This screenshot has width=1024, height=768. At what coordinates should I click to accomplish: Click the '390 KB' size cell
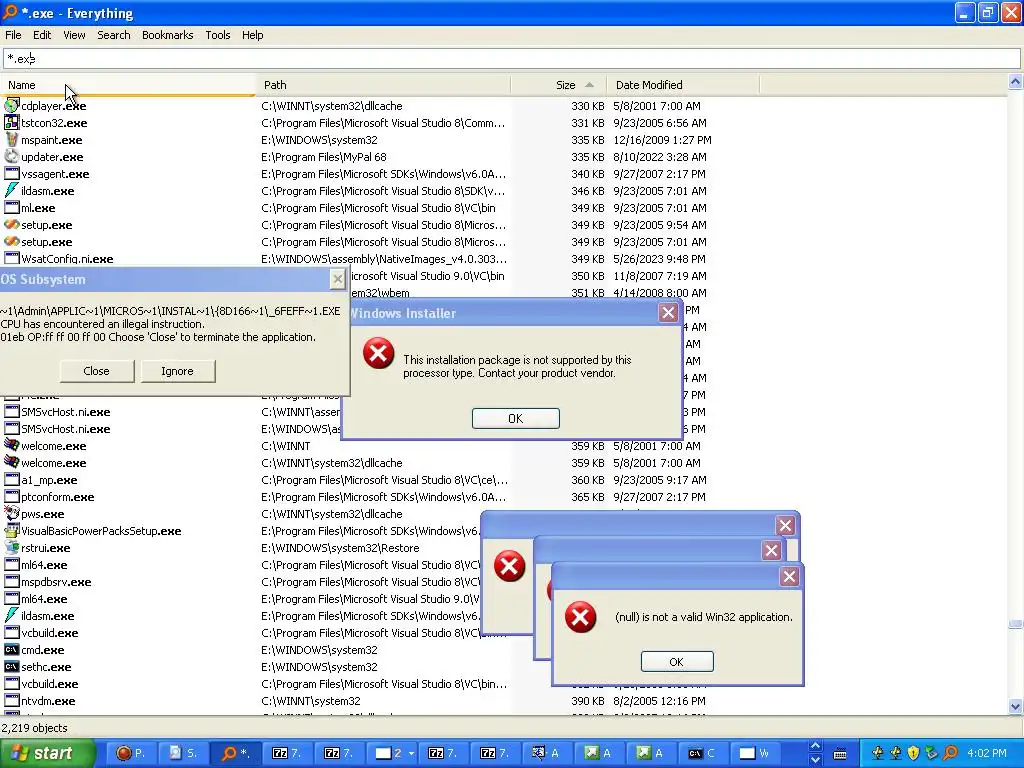588,701
